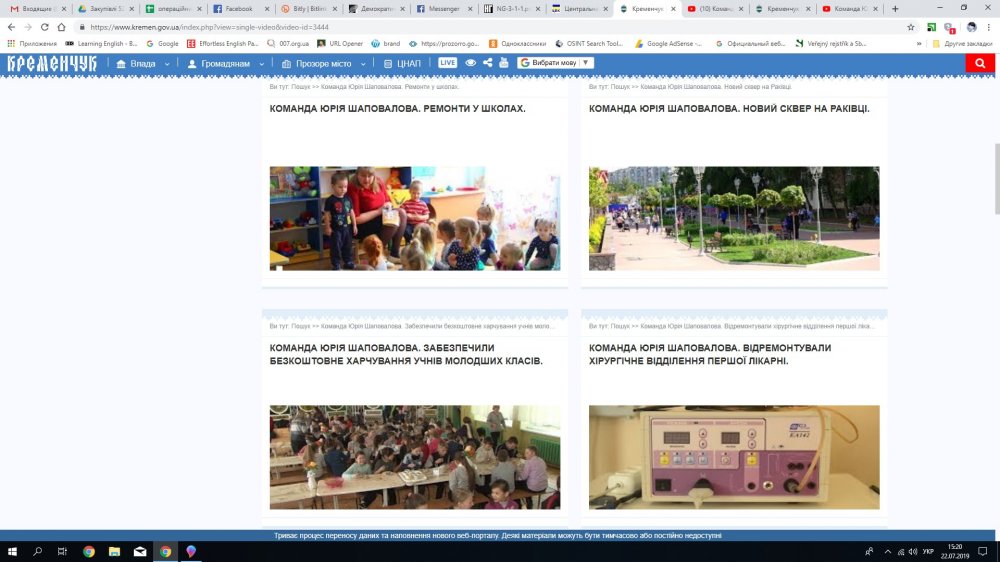Reload the page with browser refresh icon
The height and width of the screenshot is (562, 1000).
[45, 27]
